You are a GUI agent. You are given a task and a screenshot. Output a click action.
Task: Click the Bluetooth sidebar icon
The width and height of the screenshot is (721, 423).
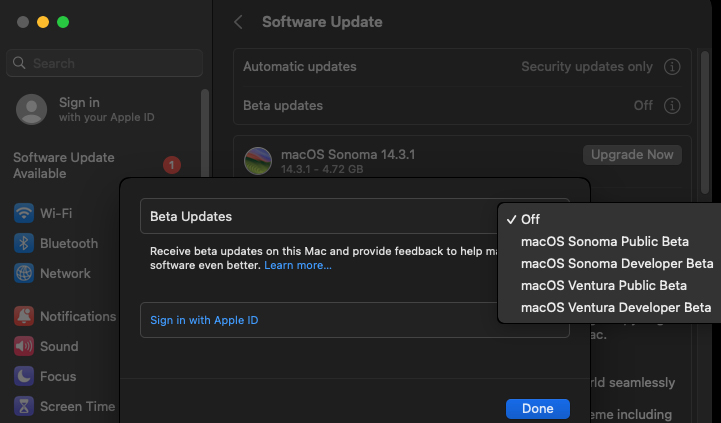point(24,243)
